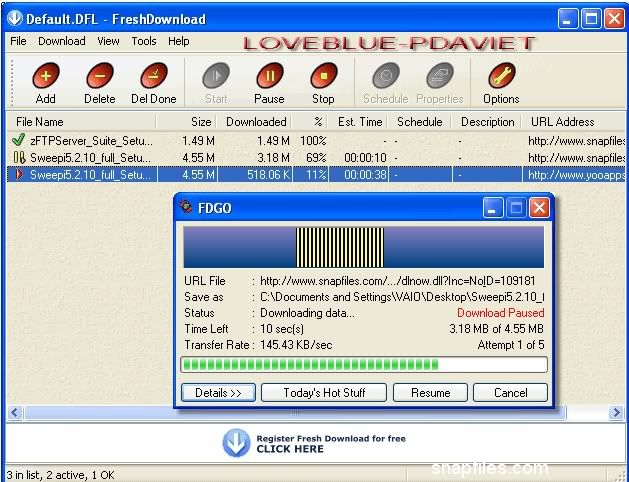The height and width of the screenshot is (482, 629).
Task: Click the green download progress bar
Action: pos(364,365)
